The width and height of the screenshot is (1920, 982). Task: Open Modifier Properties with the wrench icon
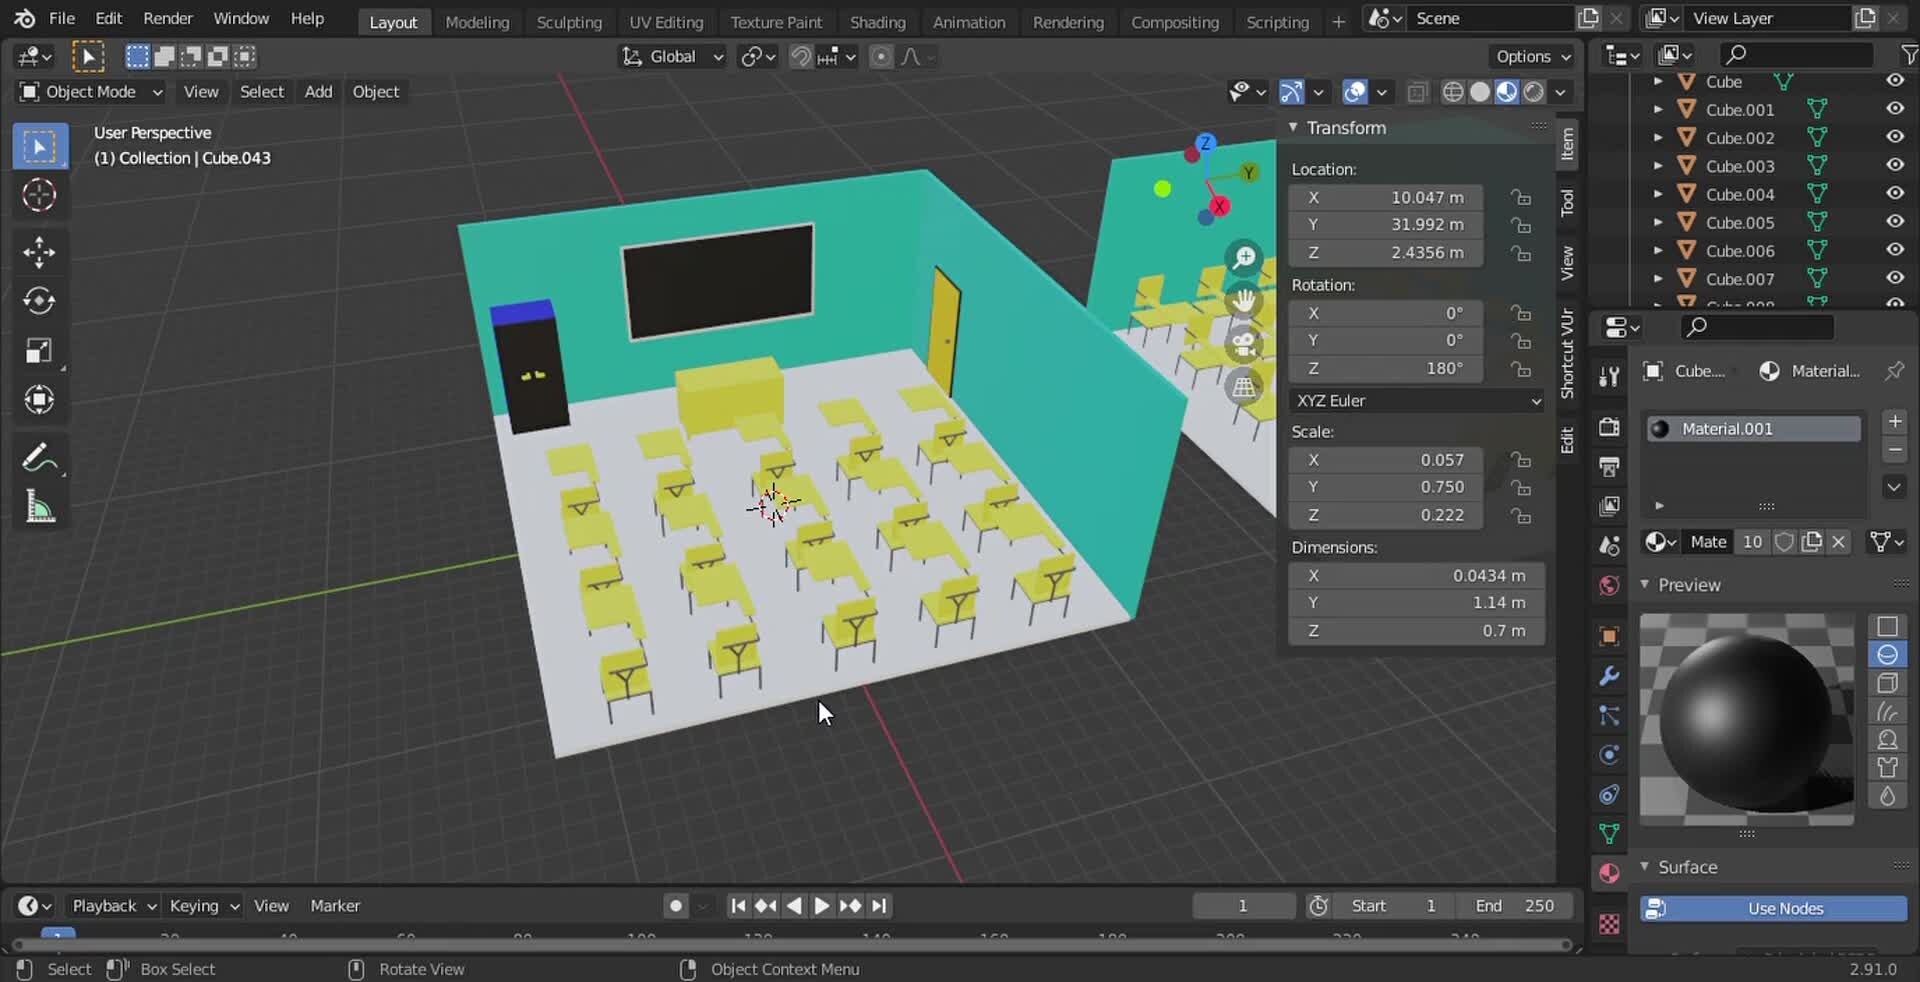1608,677
